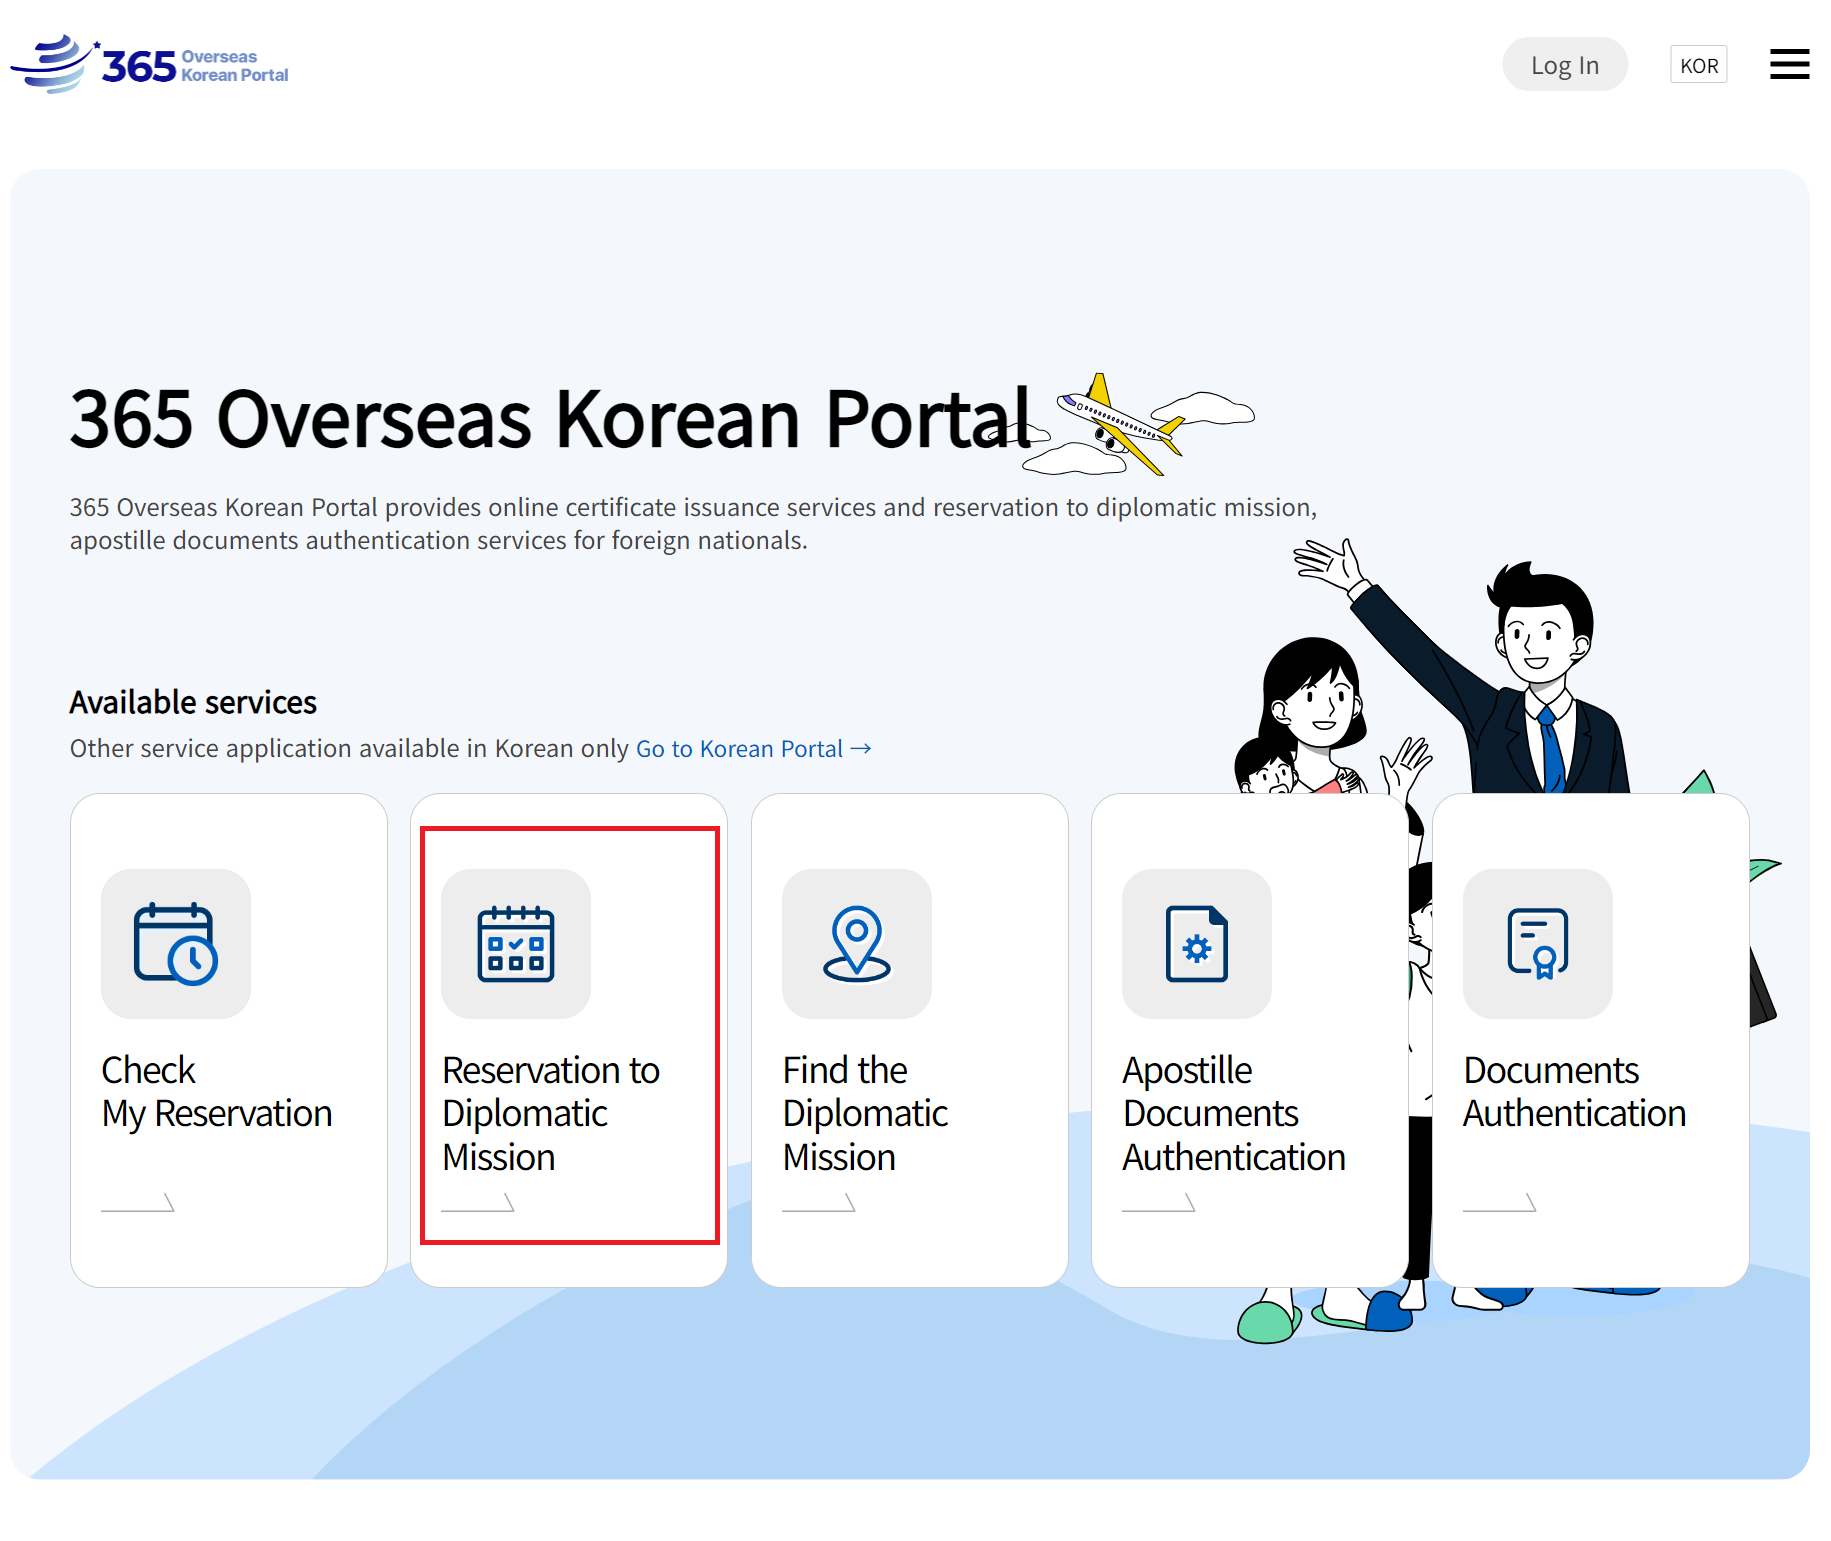Click arrow under Find the Diplomatic Mission
This screenshot has height=1541, width=1831.
click(x=819, y=1202)
